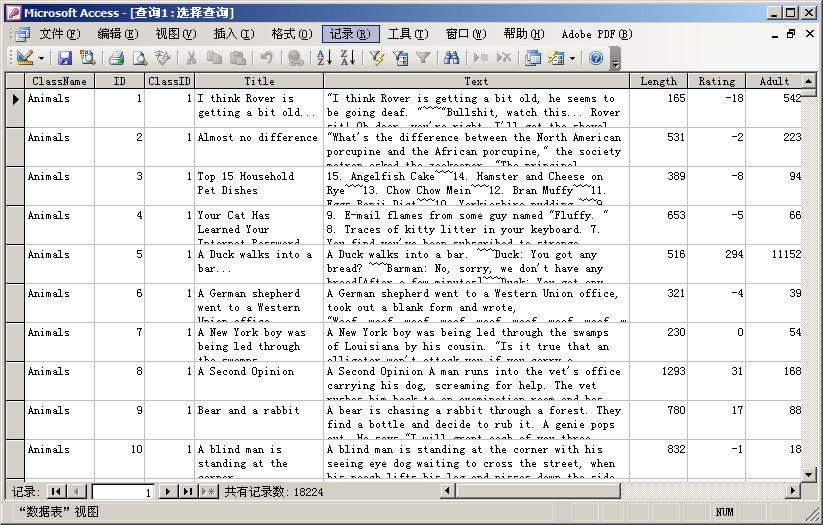Screen dimensions: 823x525
Task: Open the 编辑(E) menu
Action: [118, 34]
